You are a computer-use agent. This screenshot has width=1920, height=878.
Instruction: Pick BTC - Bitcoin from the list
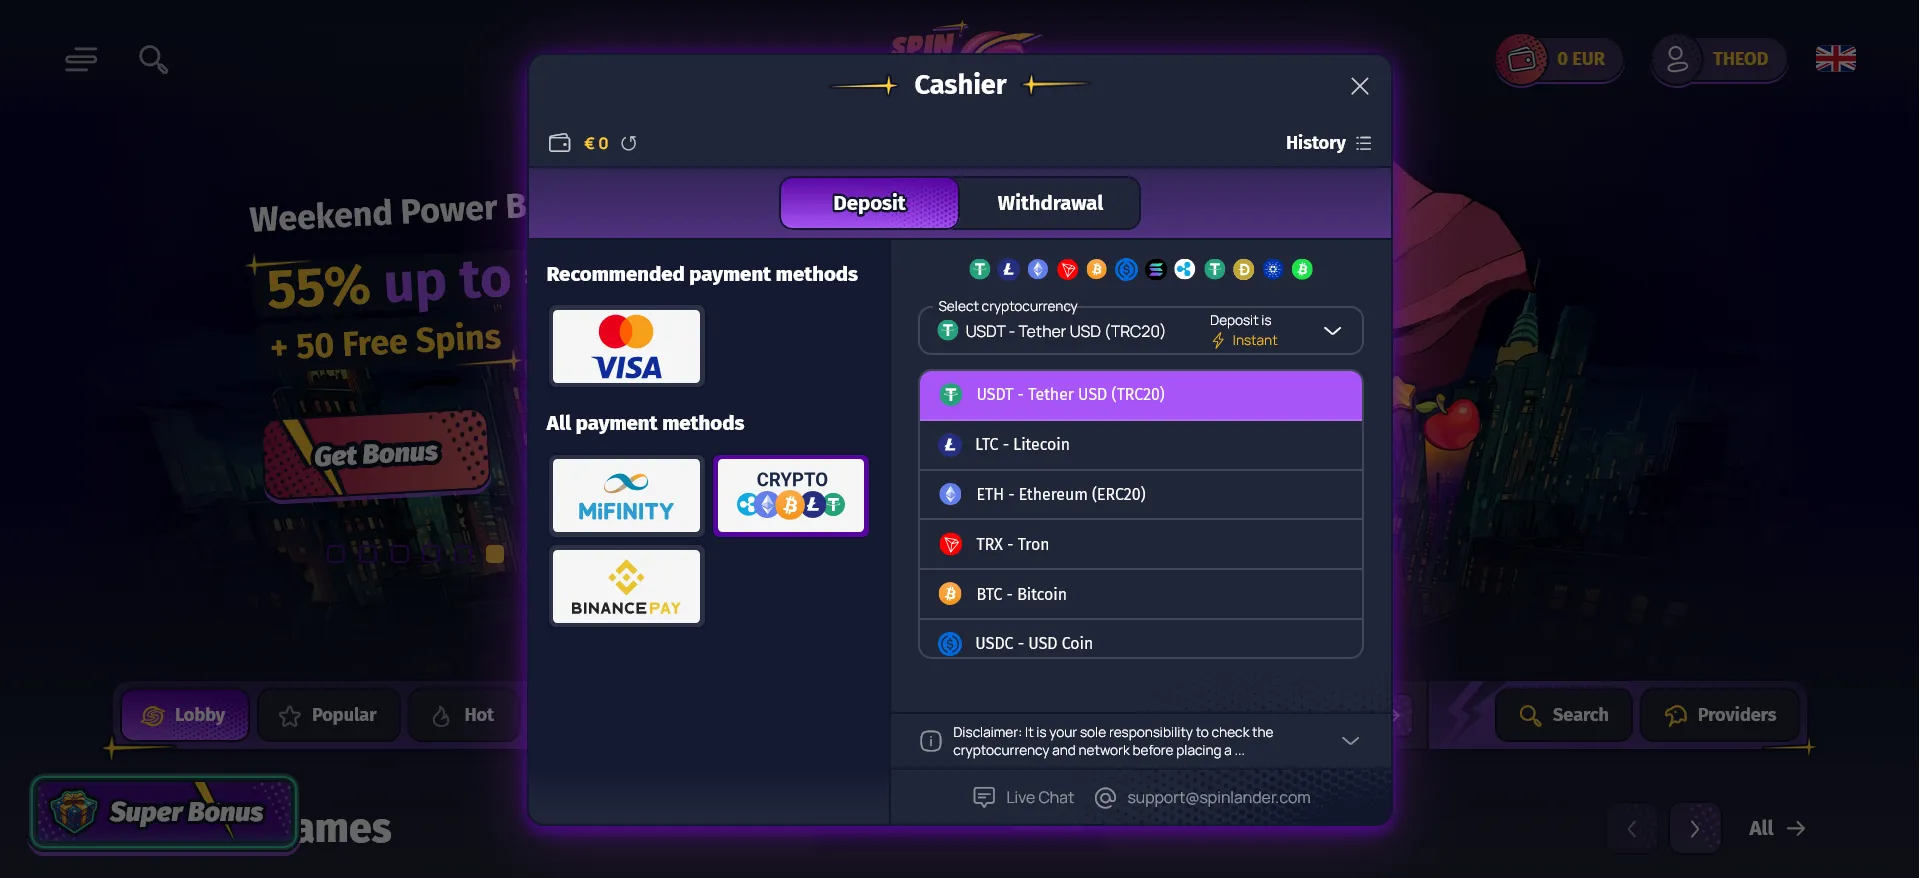(x=1141, y=594)
